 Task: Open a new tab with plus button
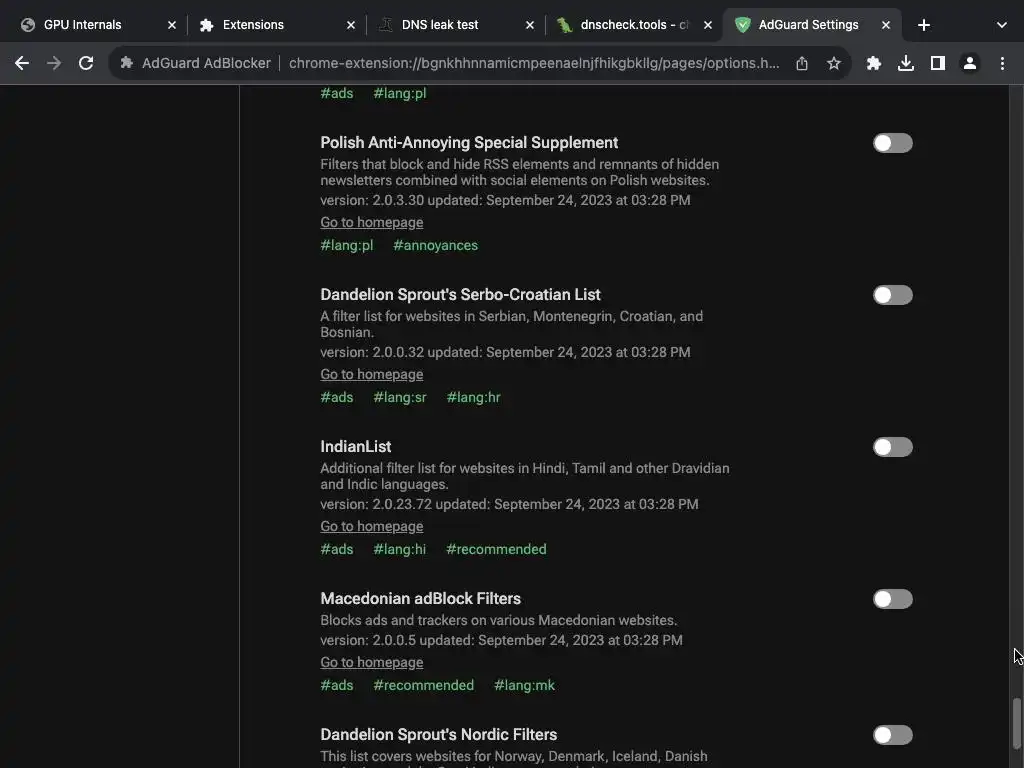(x=924, y=25)
